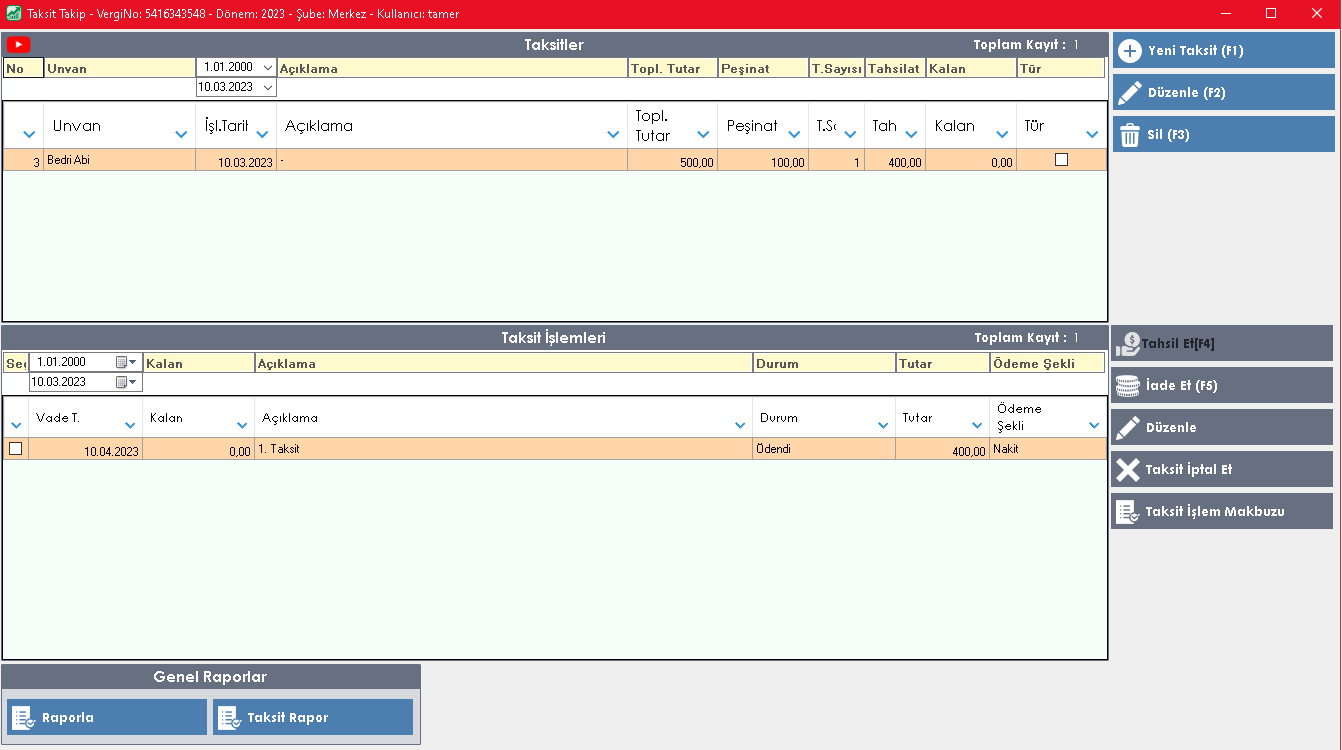Open the Unvan column filter arrow
This screenshot has height=750, width=1342.
181,134
